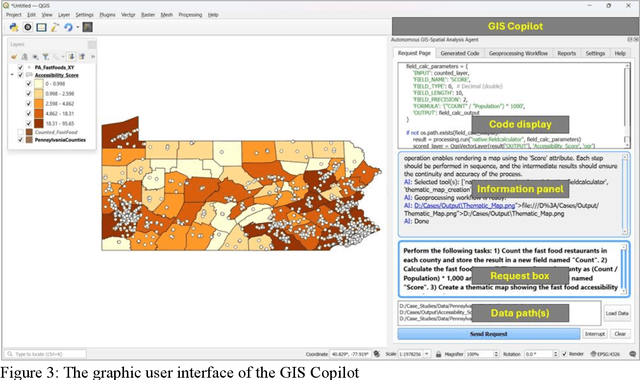Screen dimensions: 640x380
Task: Uncheck the 0.998 - 2.598 class
Action: pos(29,93)
